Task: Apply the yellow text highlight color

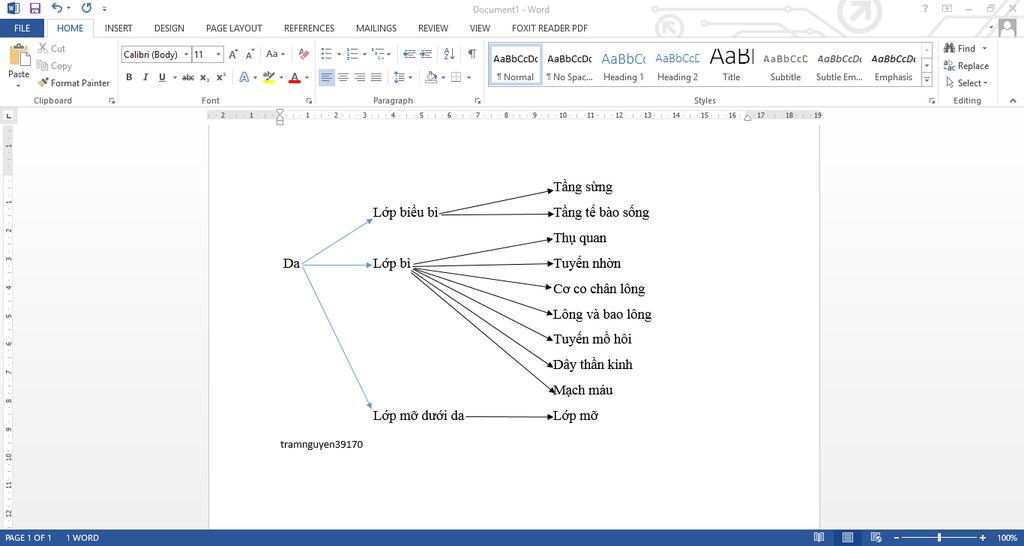Action: (x=268, y=77)
